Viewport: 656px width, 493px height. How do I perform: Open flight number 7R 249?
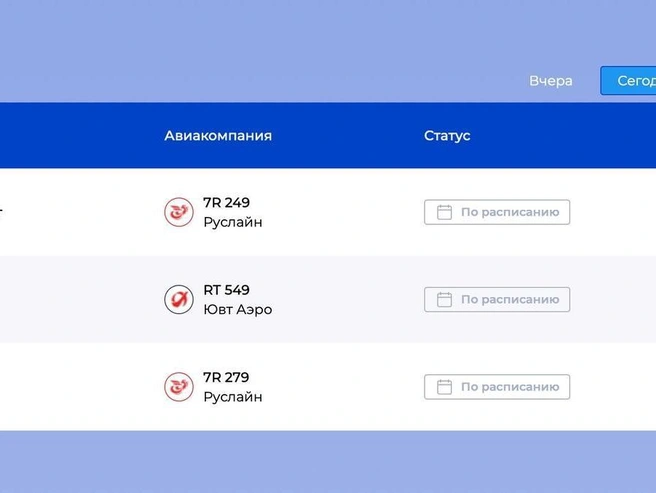[x=226, y=203]
